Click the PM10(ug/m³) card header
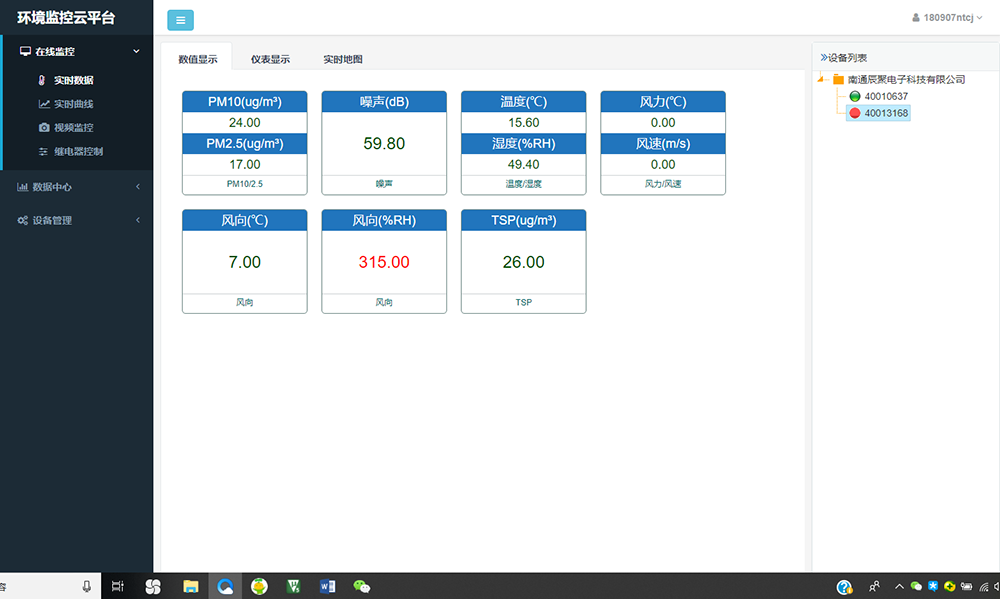This screenshot has width=1000, height=599. 245,101
